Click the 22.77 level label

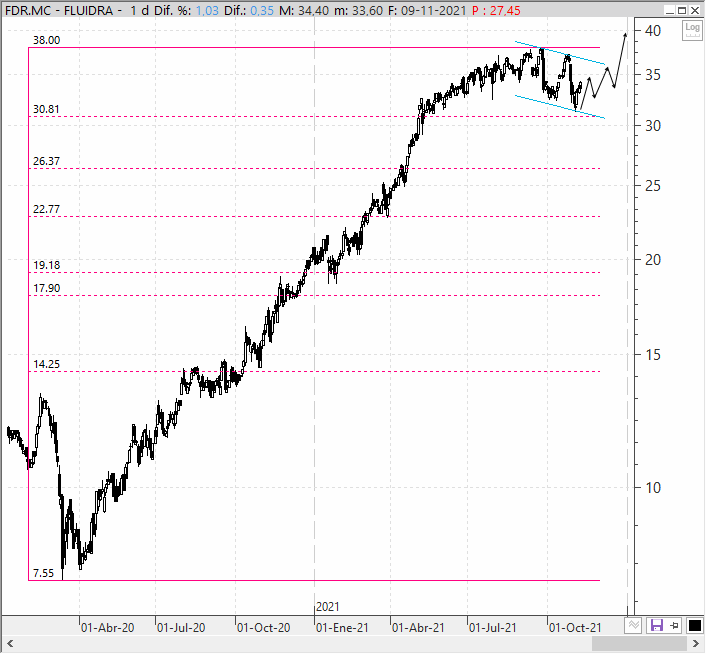(x=46, y=209)
